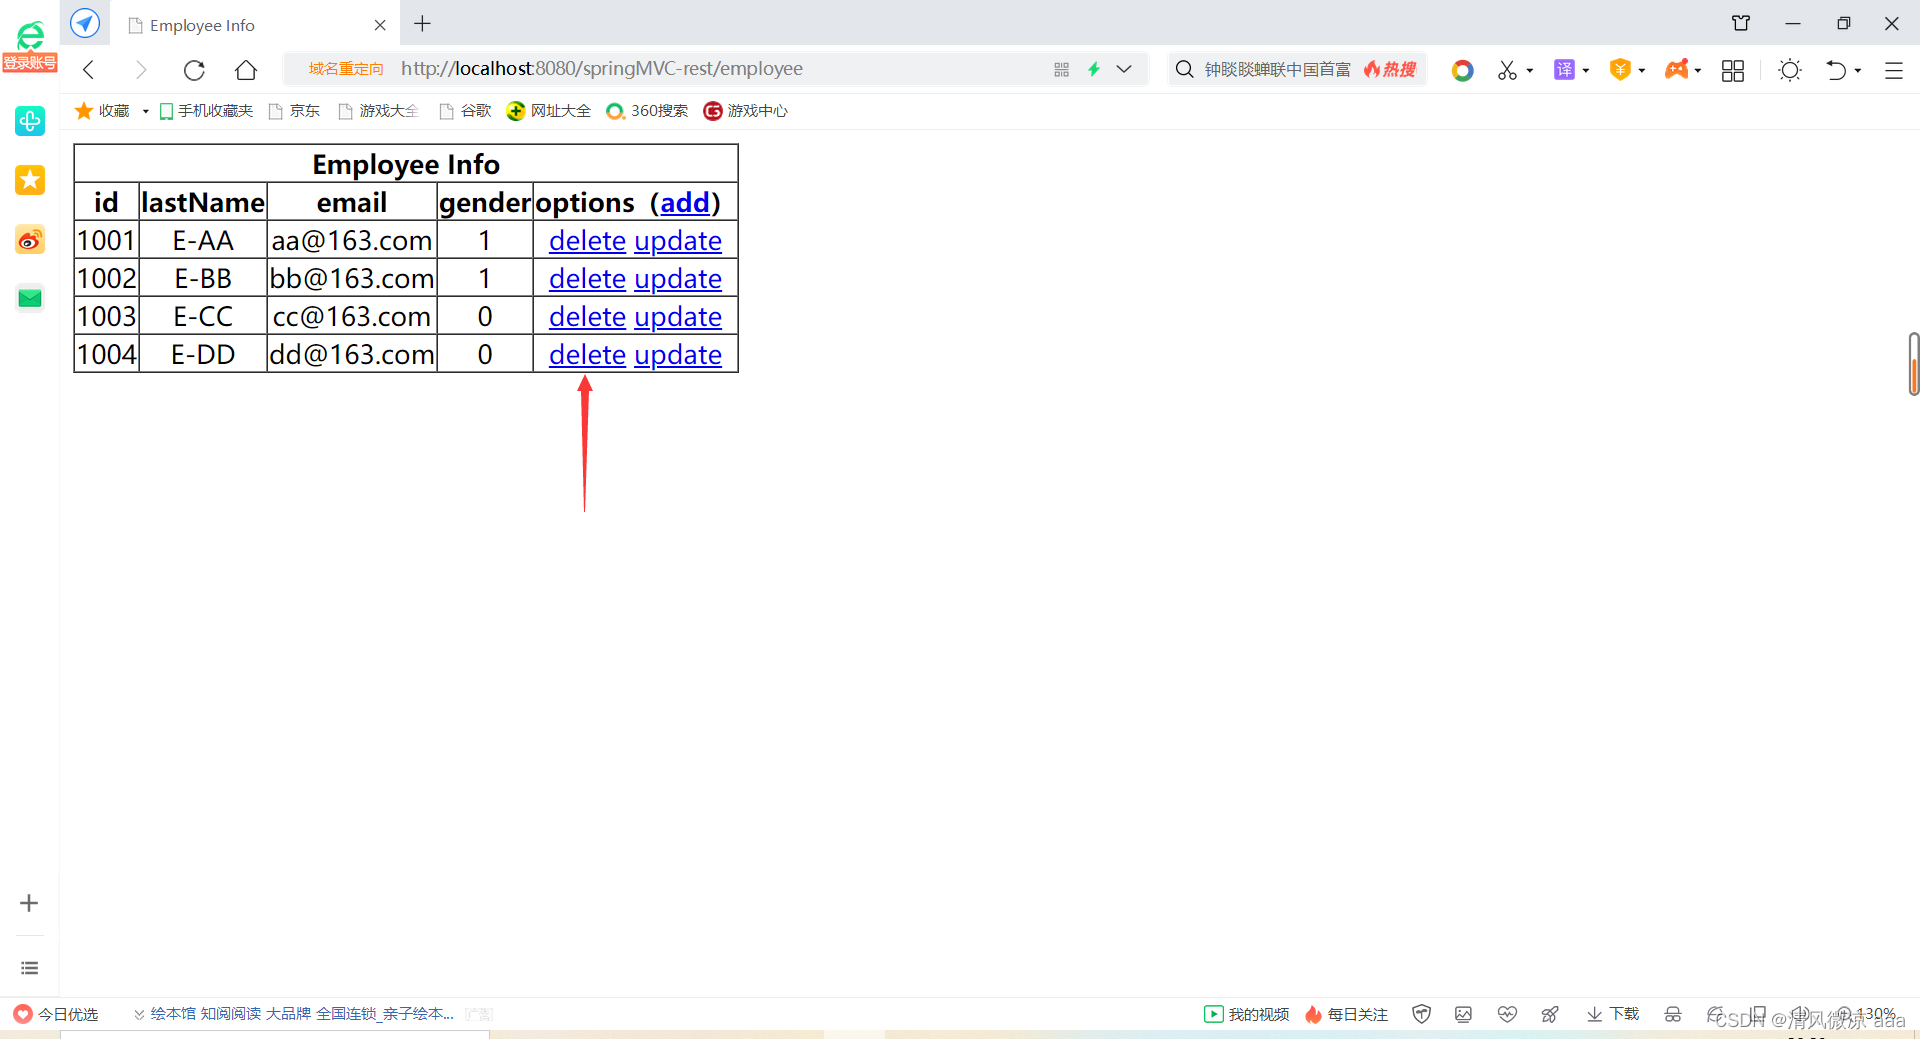Image resolution: width=1920 pixels, height=1039 pixels.
Task: Click the shield security icon in status bar
Action: click(1421, 1014)
